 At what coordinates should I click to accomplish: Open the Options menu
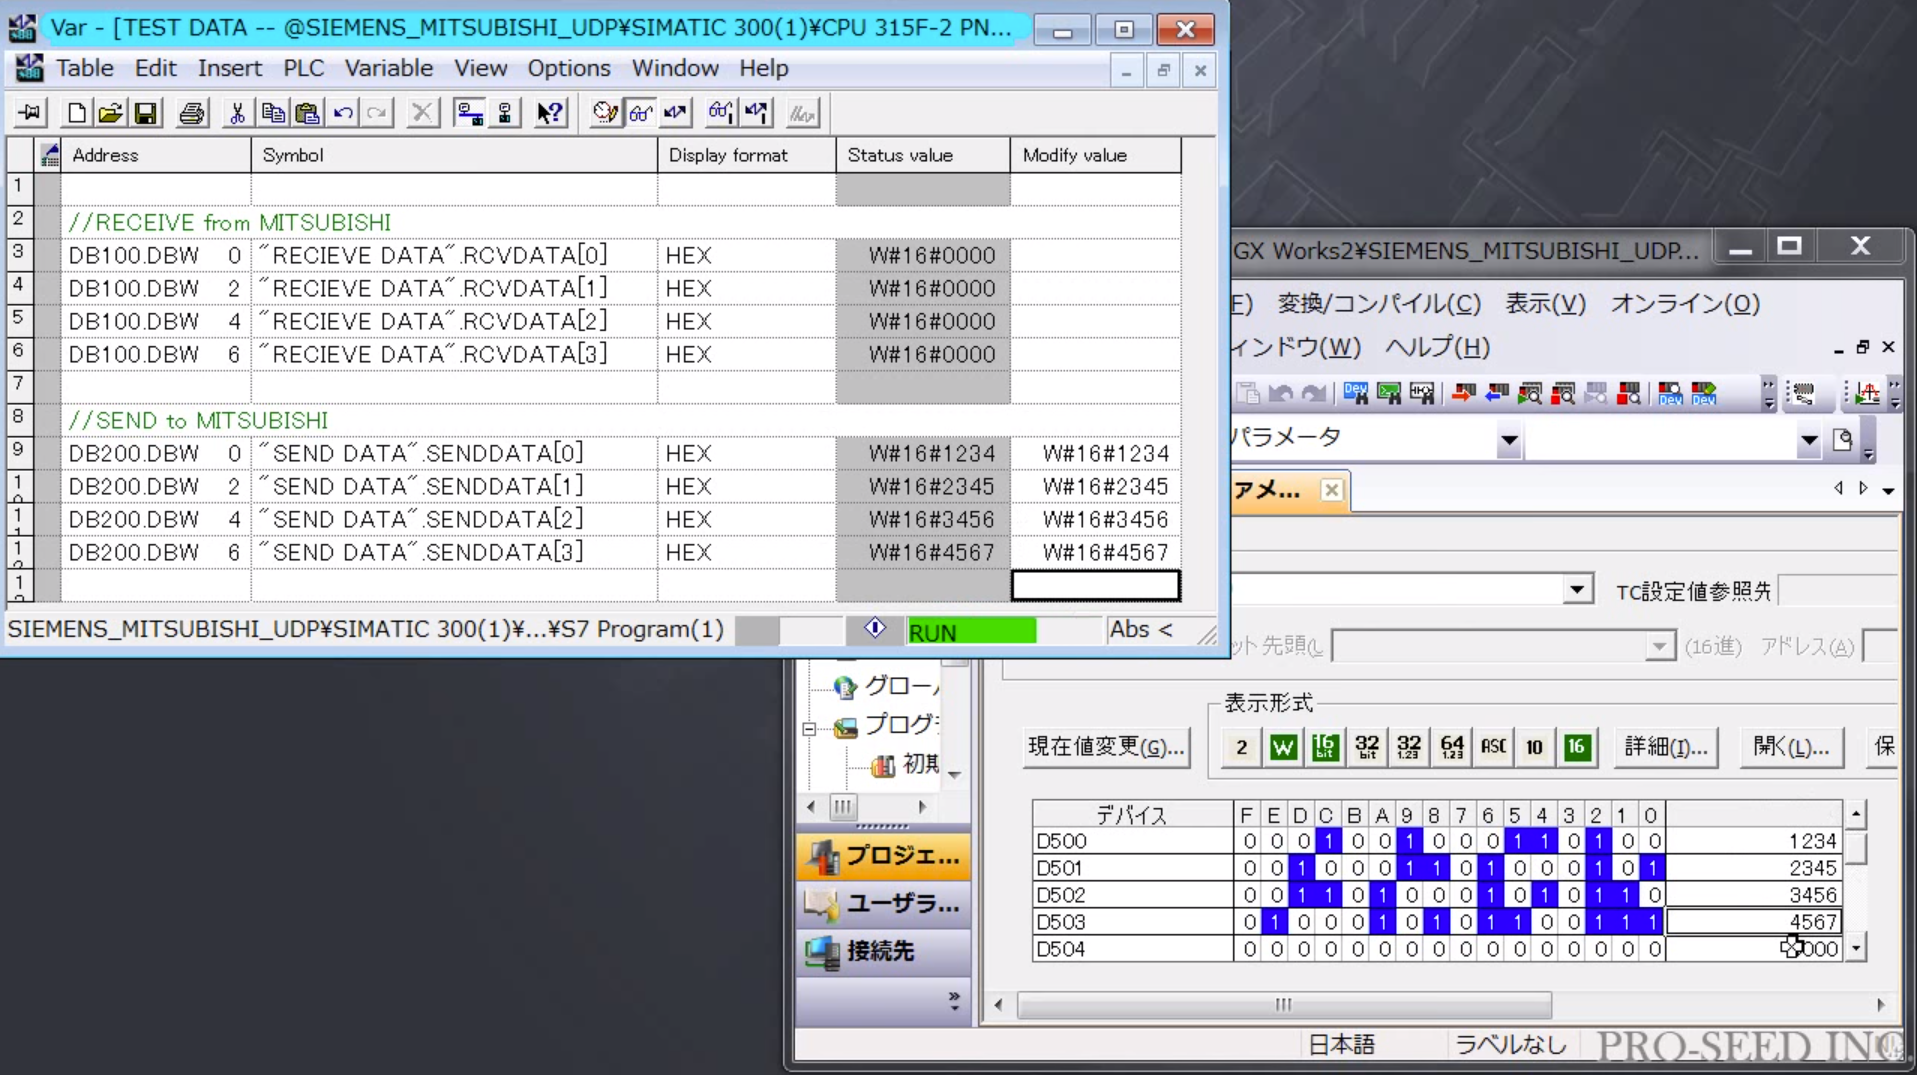coord(569,68)
